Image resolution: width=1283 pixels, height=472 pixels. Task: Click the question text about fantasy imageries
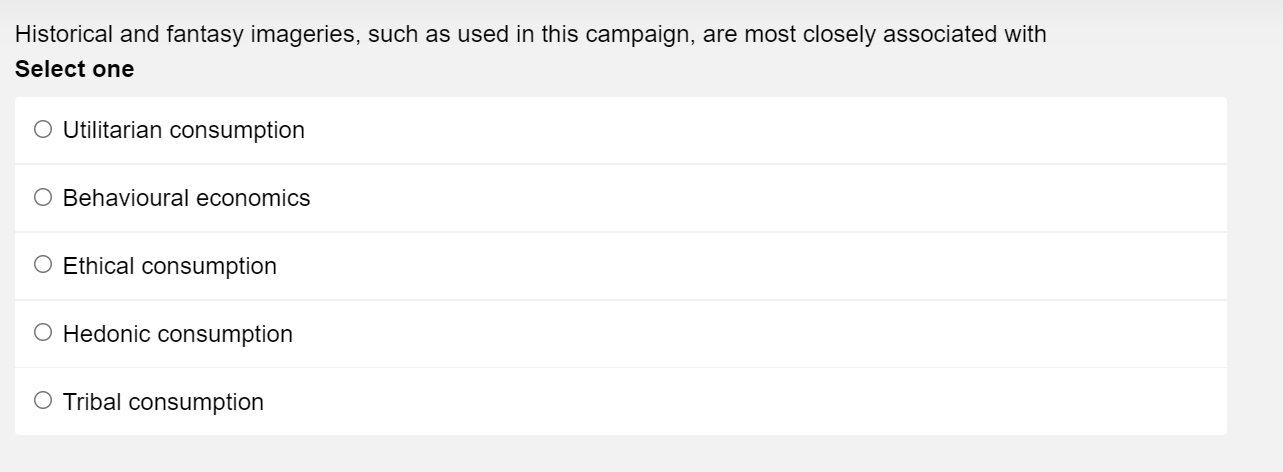(530, 34)
